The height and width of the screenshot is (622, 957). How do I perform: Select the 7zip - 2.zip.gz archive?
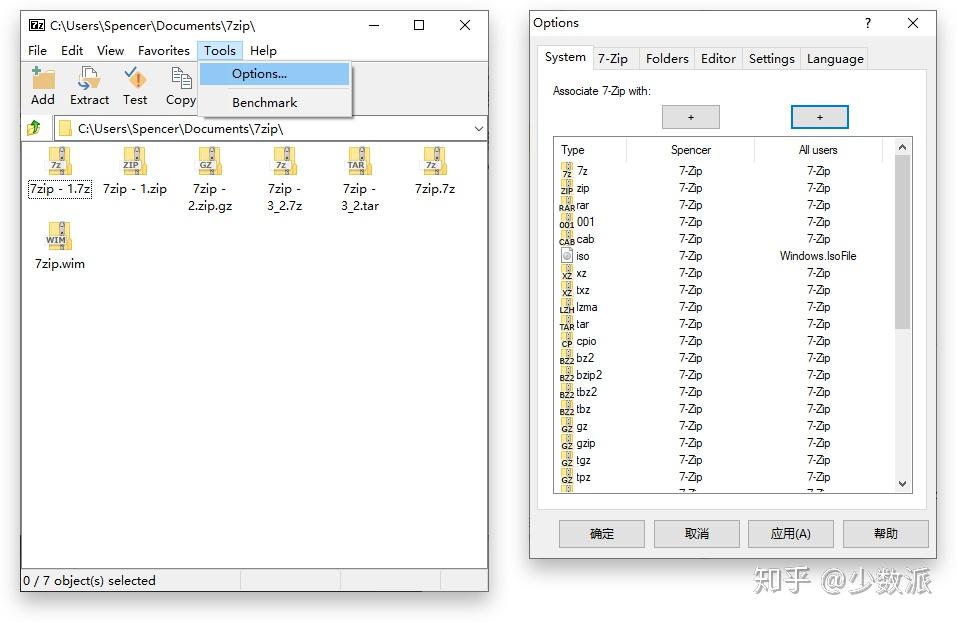210,179
